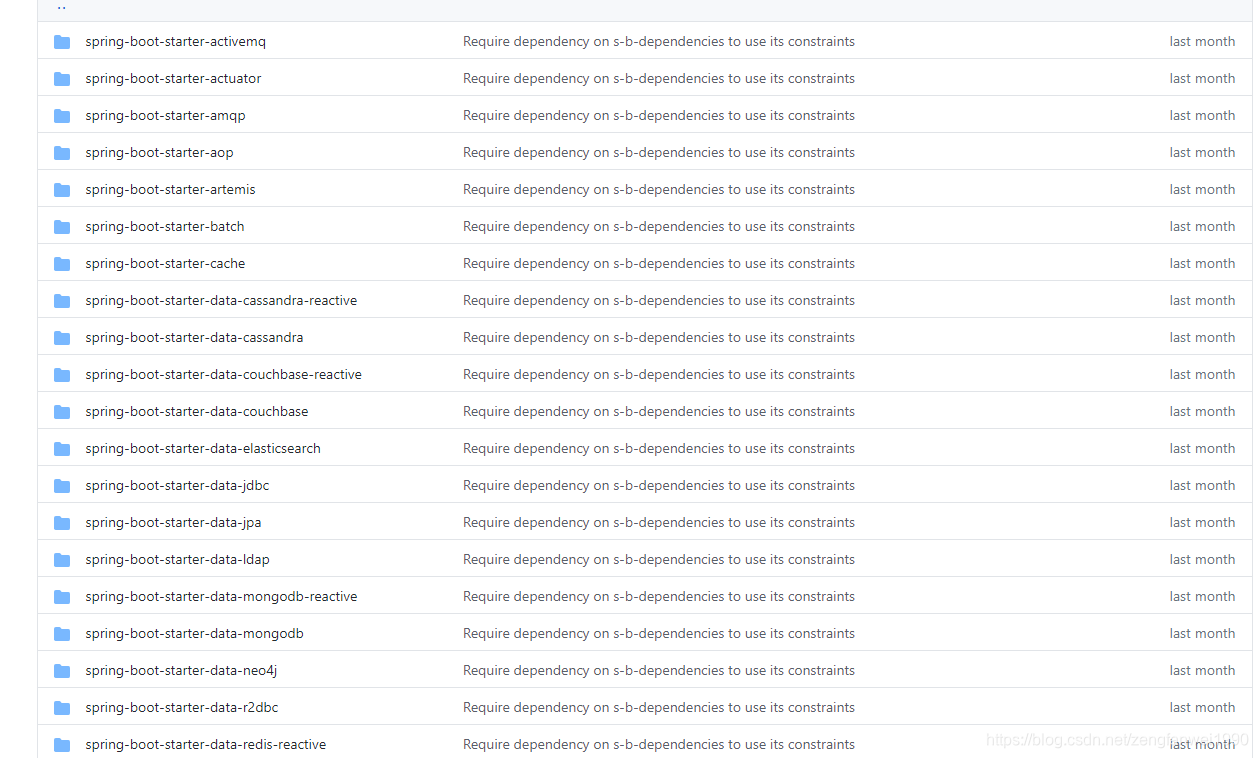Click folder icon for spring-boot-starter-data-jpa
Screen dimensions: 1258x758
pyautogui.click(x=62, y=523)
